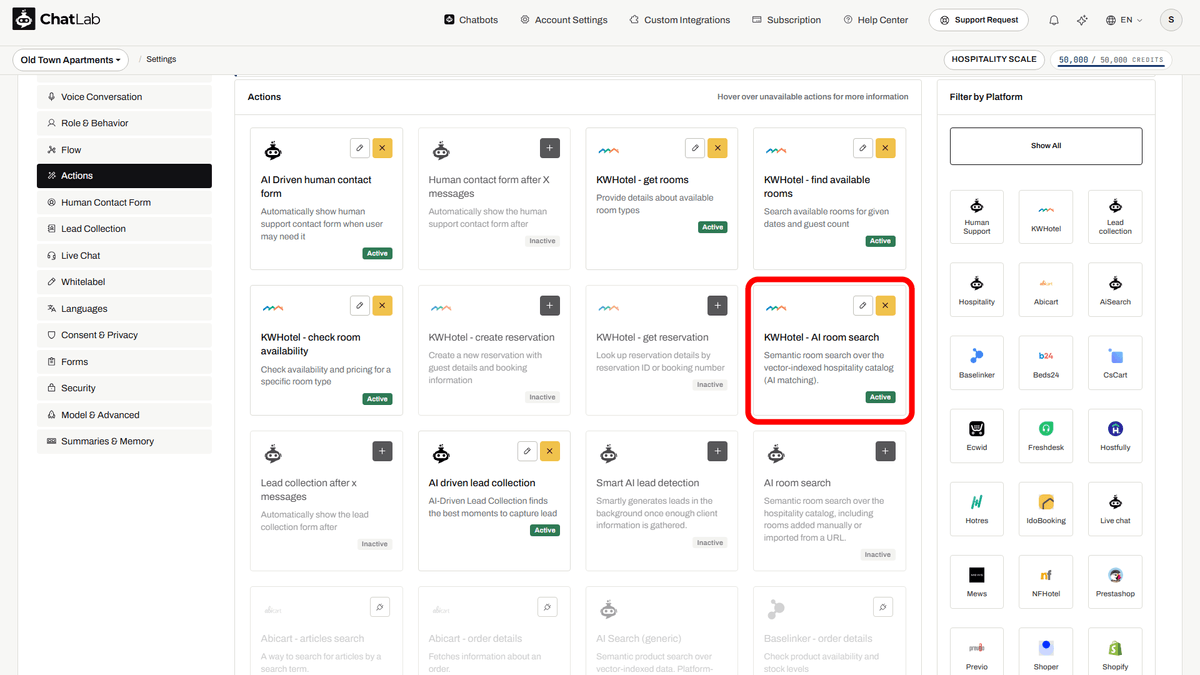Filter by AiSearch platform
The image size is (1200, 675).
coord(1115,290)
